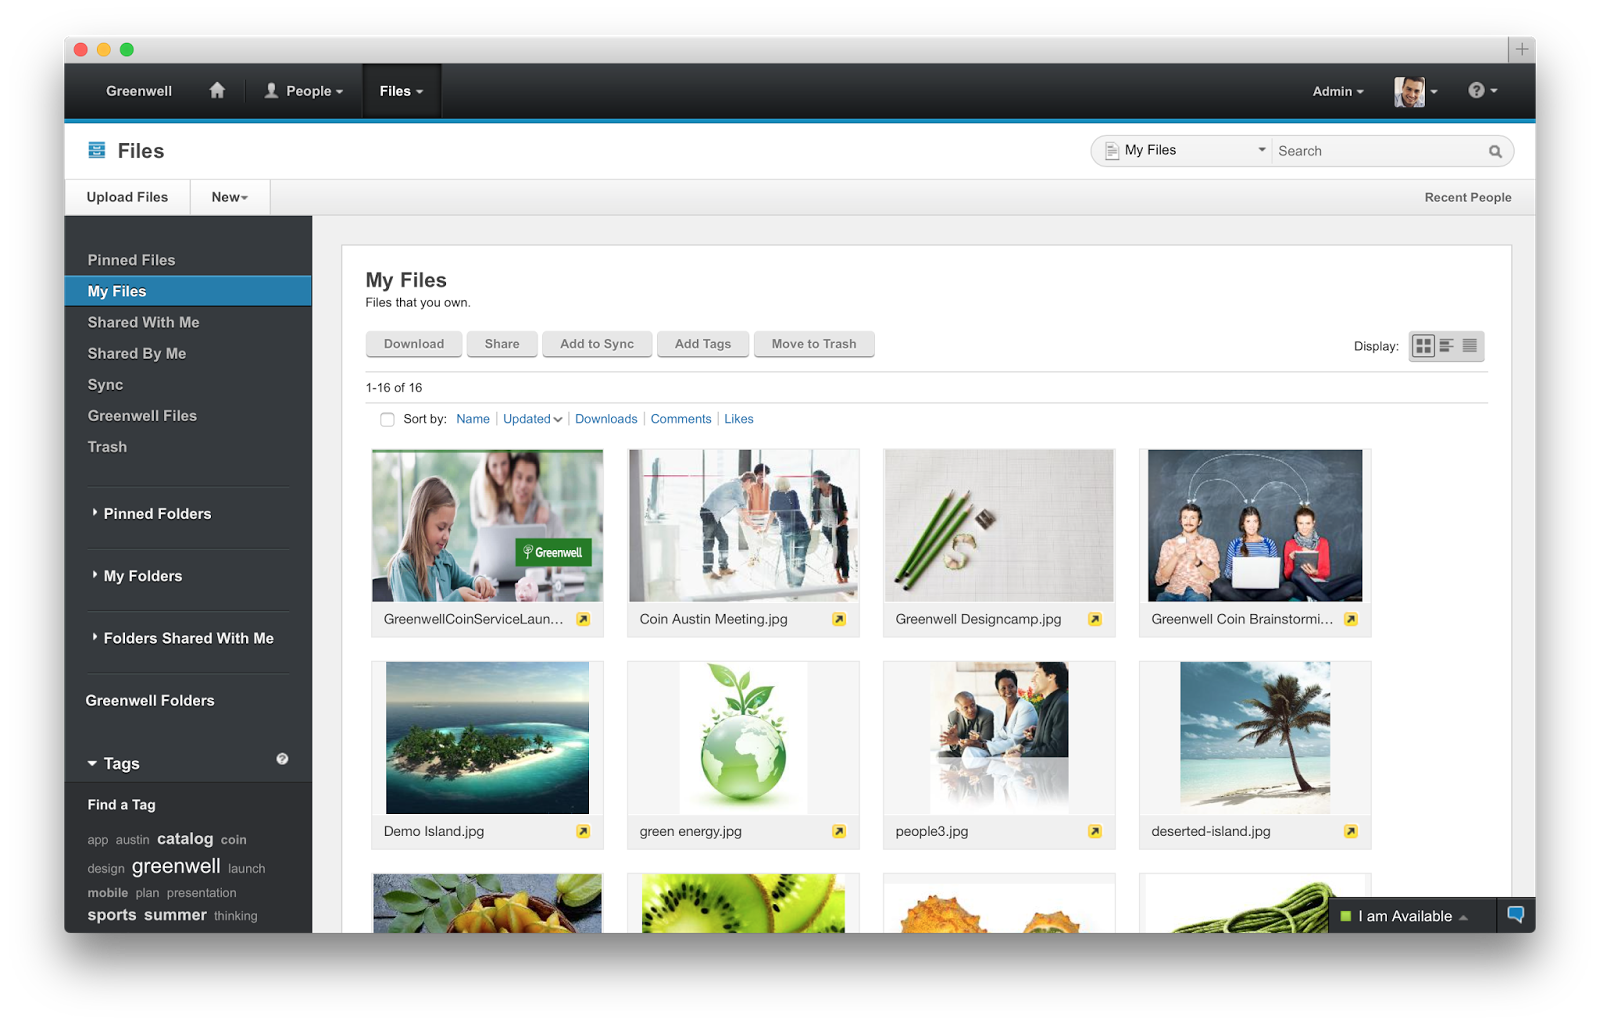
Task: Open Shared By Me in sidebar
Action: [x=137, y=353]
